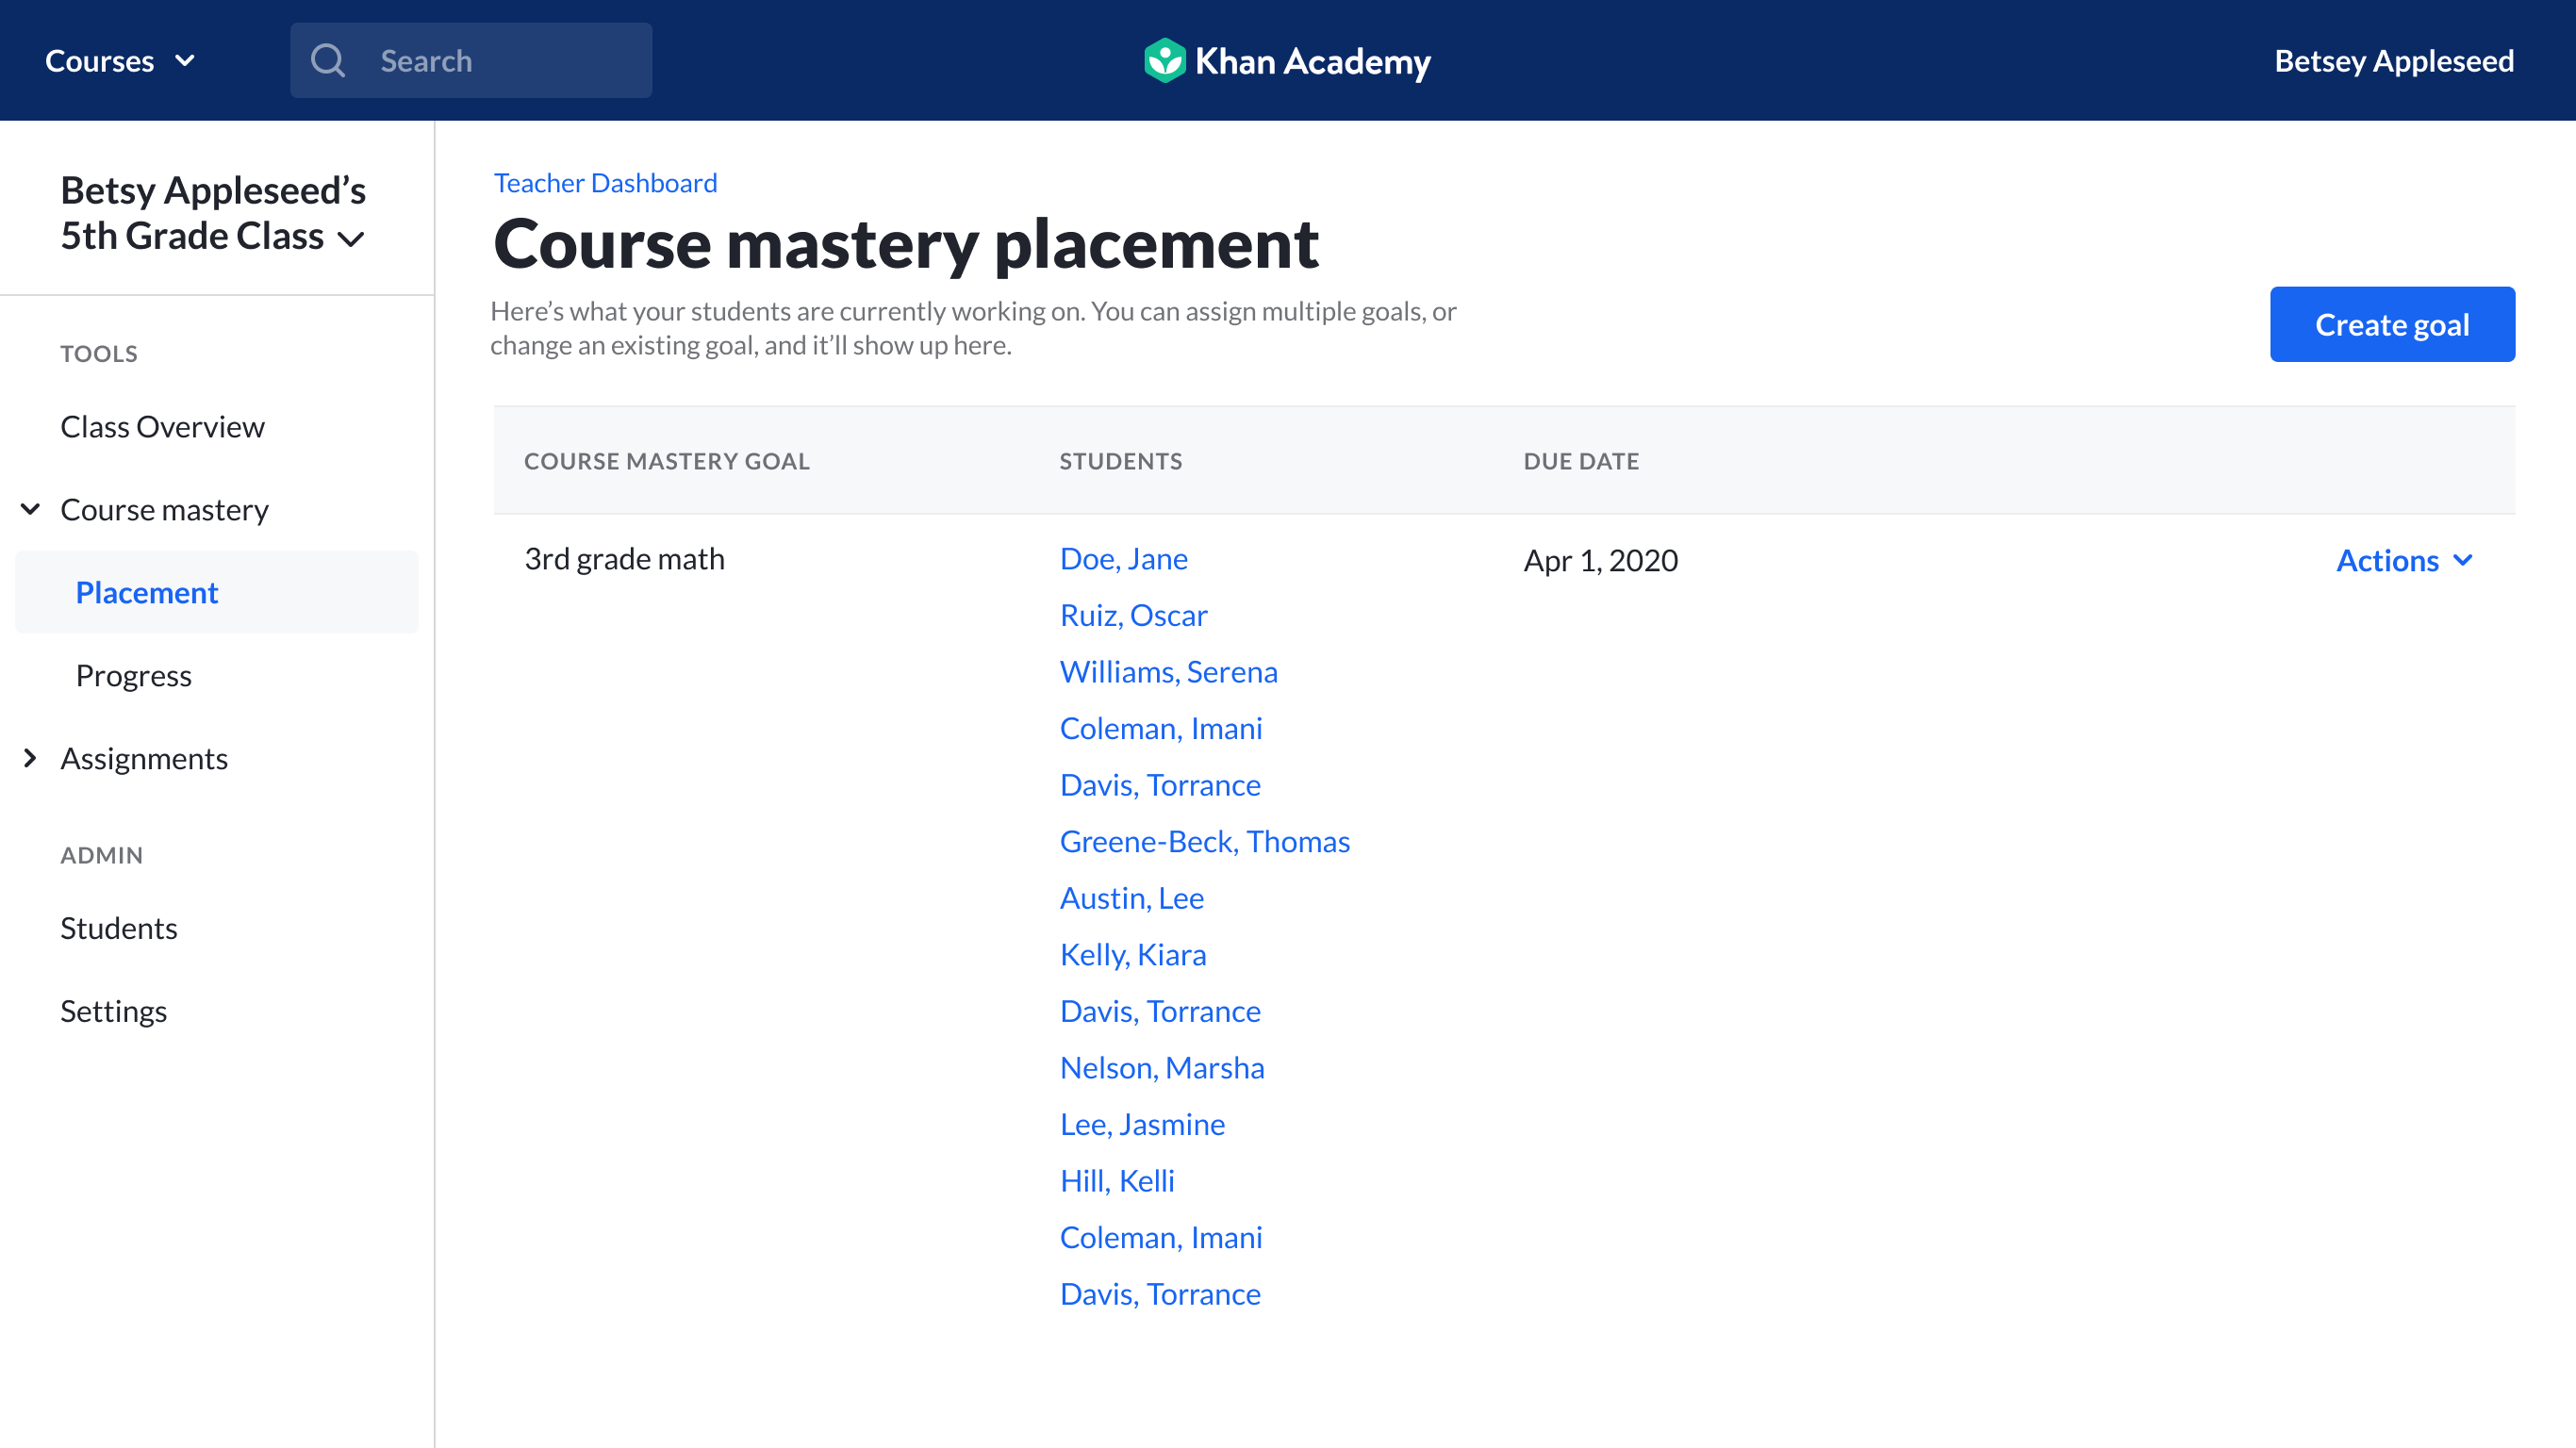Screen dimensions: 2576x1448
Task: Open student Hill, Kelli
Action: [1117, 1181]
